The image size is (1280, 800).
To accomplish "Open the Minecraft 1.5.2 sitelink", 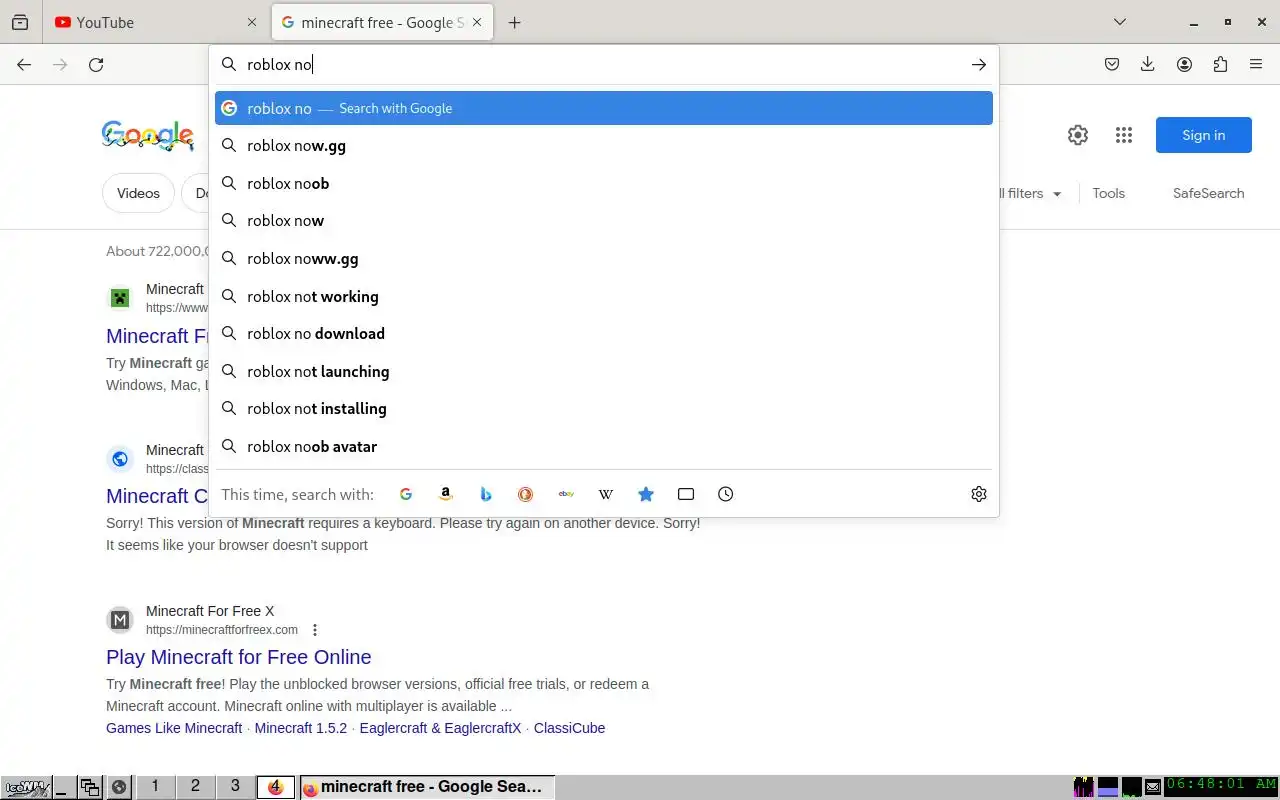I will point(301,728).
